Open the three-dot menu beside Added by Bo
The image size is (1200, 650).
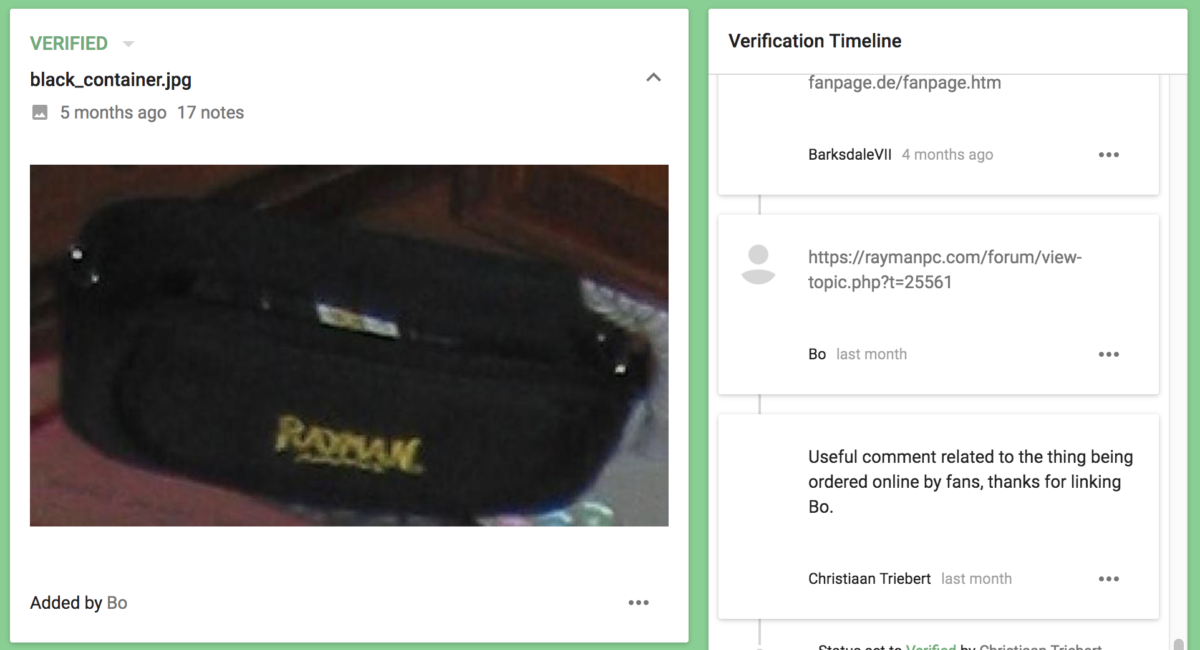tap(638, 603)
